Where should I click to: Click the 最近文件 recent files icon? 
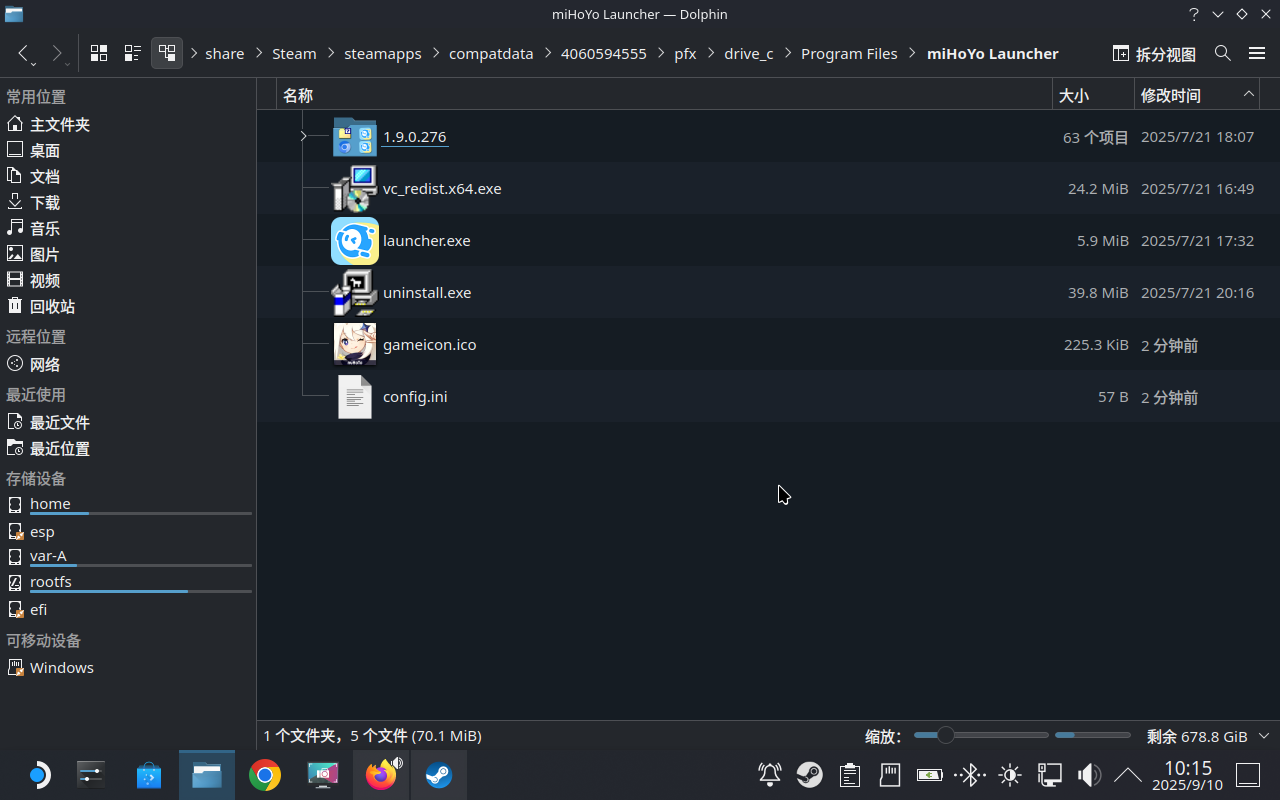click(x=15, y=422)
